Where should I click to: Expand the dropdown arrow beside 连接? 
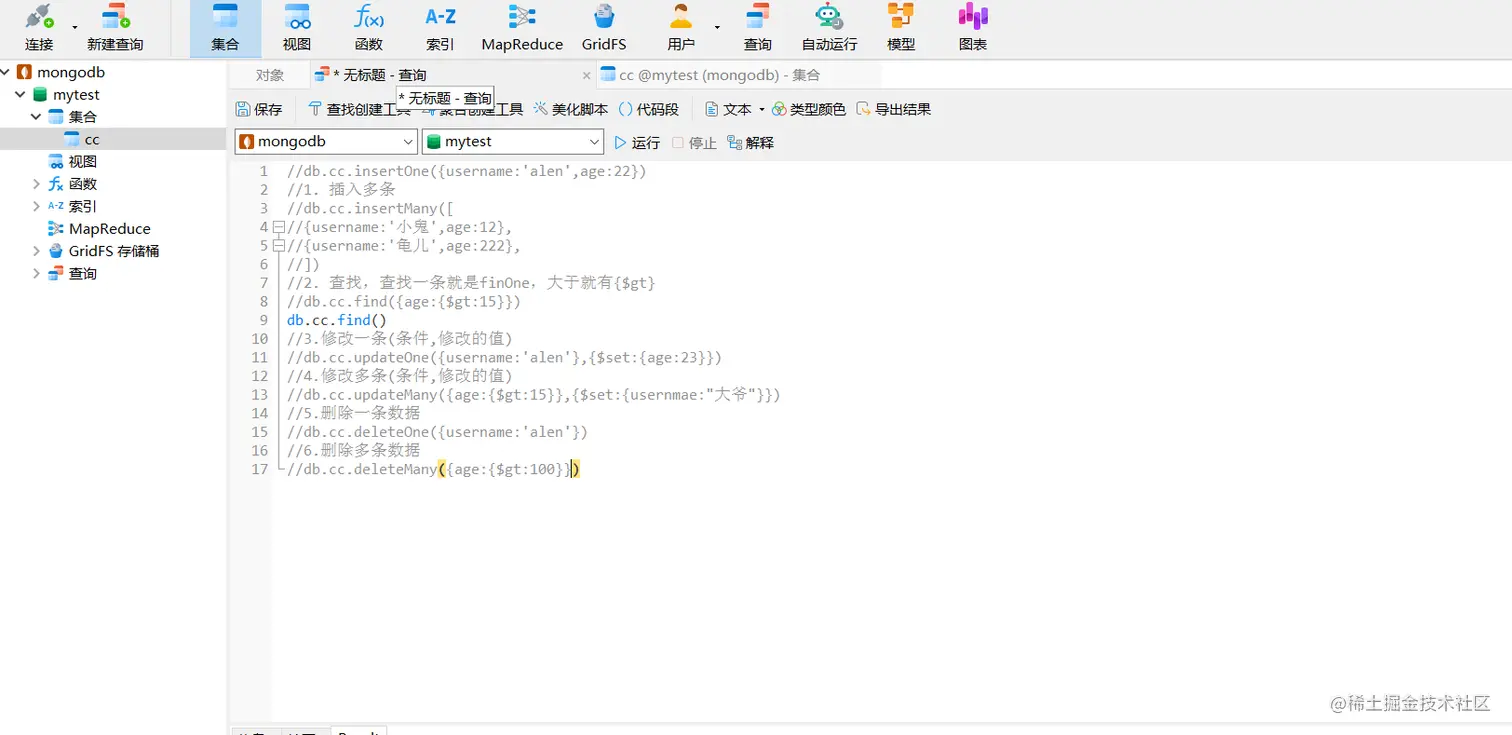75,28
